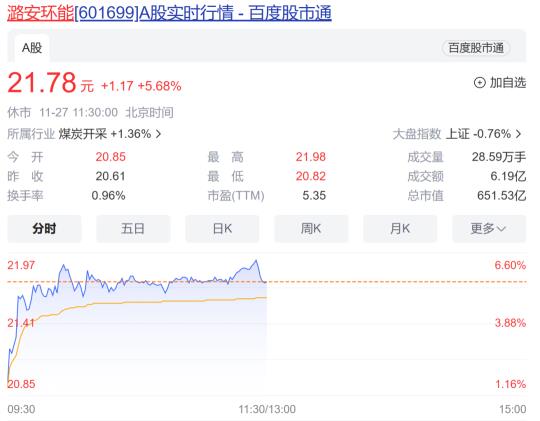The width and height of the screenshot is (540, 421).
Task: Click the plus icon beside 加自选
Action: point(479,83)
